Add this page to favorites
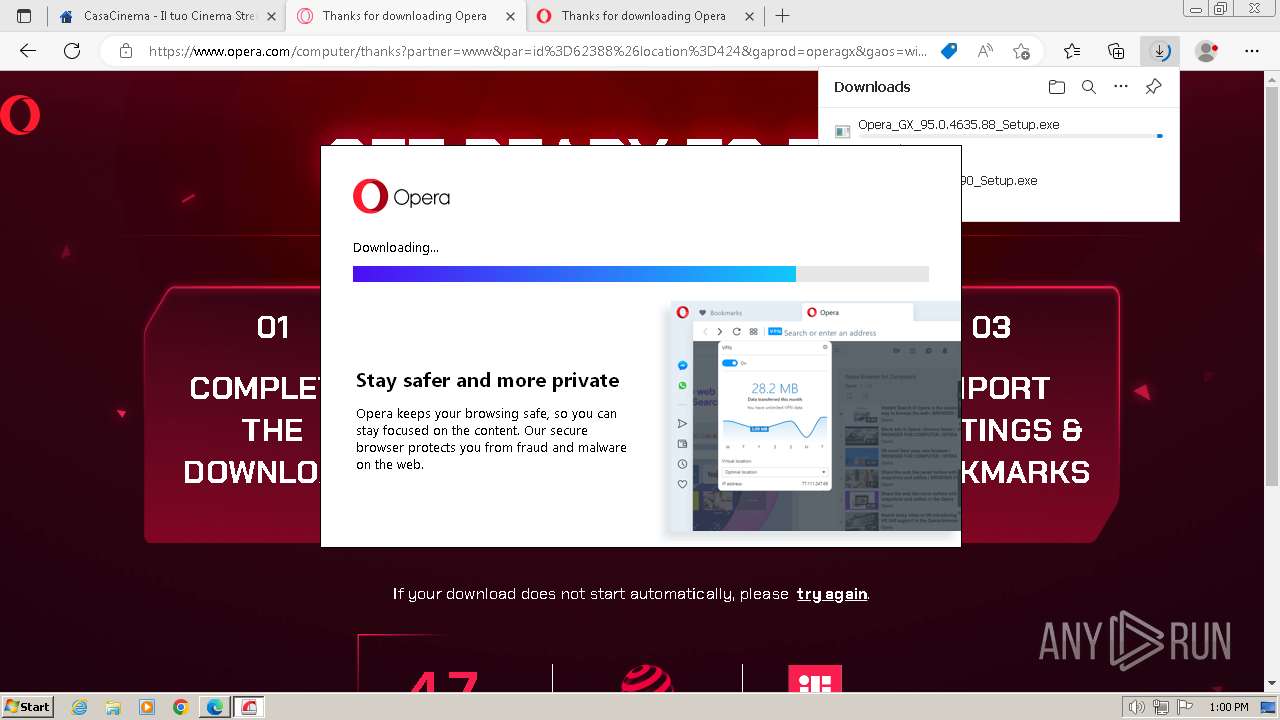This screenshot has width=1280, height=720. 1021,51
